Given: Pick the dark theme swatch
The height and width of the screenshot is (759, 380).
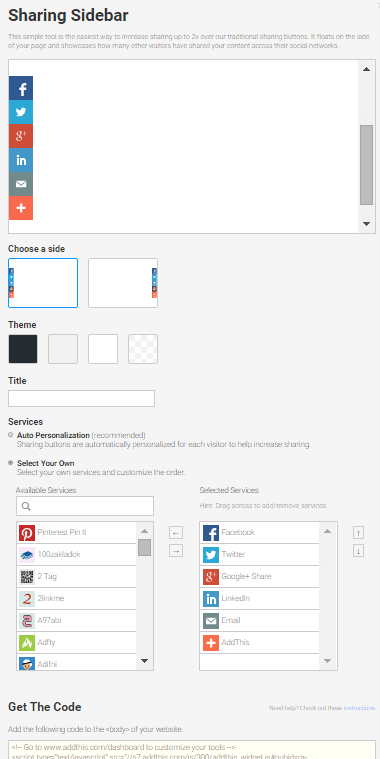Looking at the screenshot, I should pos(23,349).
